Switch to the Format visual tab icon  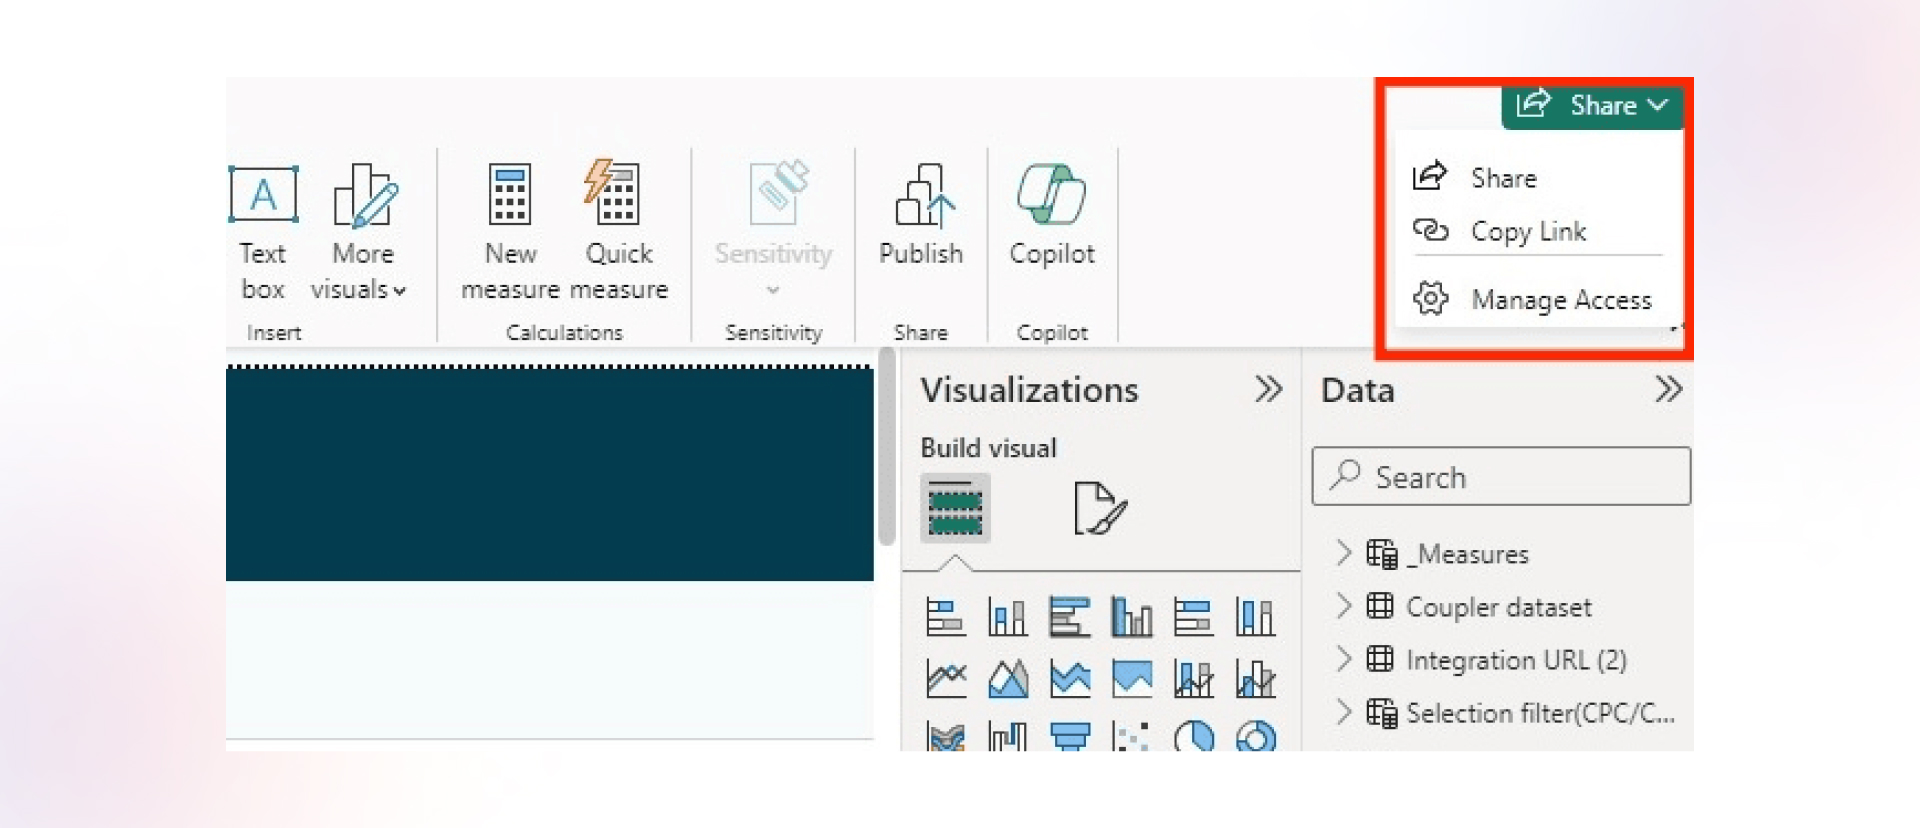[1099, 508]
